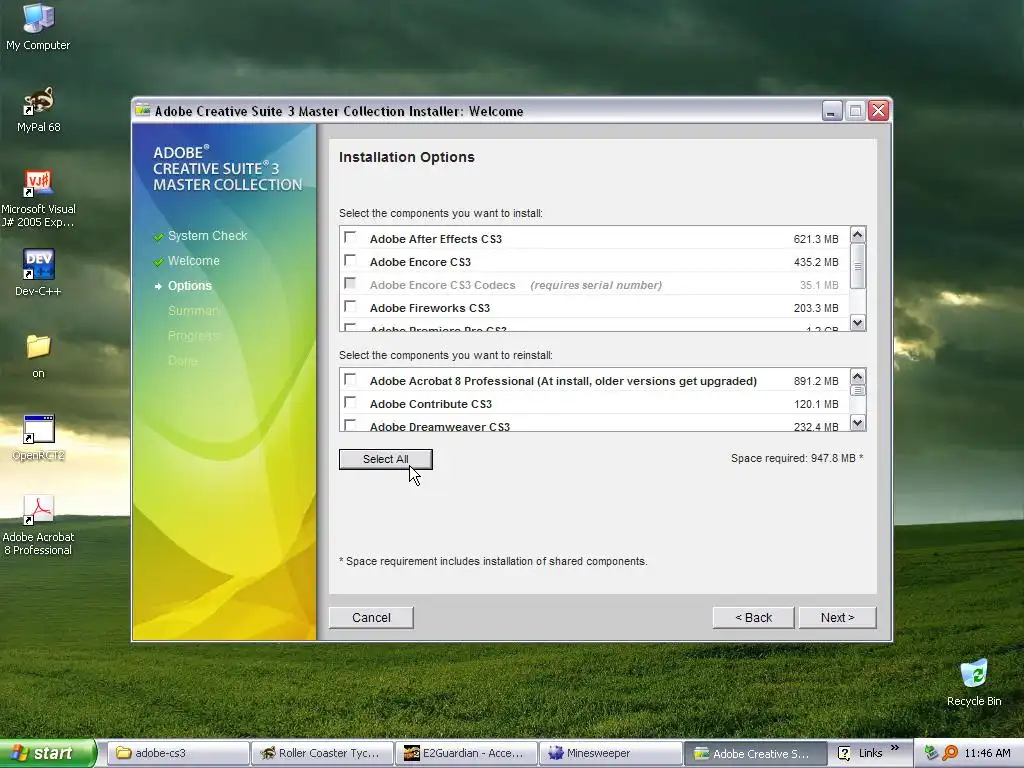Click the install list scrollbar thumb
Image resolution: width=1024 pixels, height=768 pixels.
(858, 266)
